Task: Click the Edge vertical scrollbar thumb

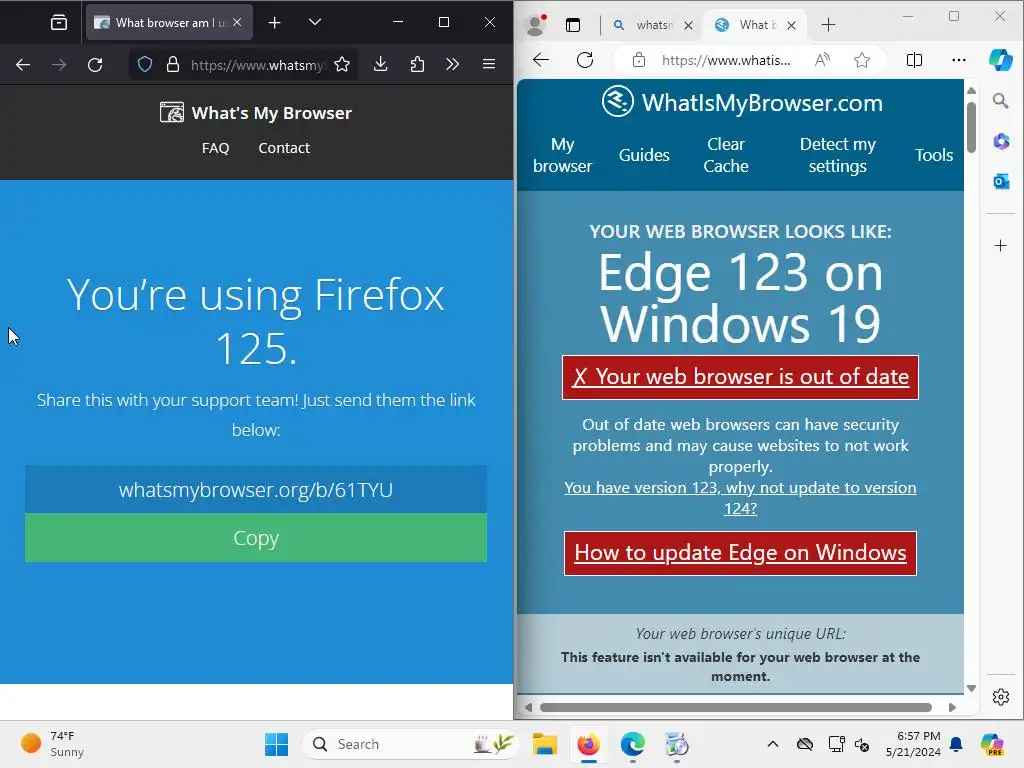Action: coord(972,127)
